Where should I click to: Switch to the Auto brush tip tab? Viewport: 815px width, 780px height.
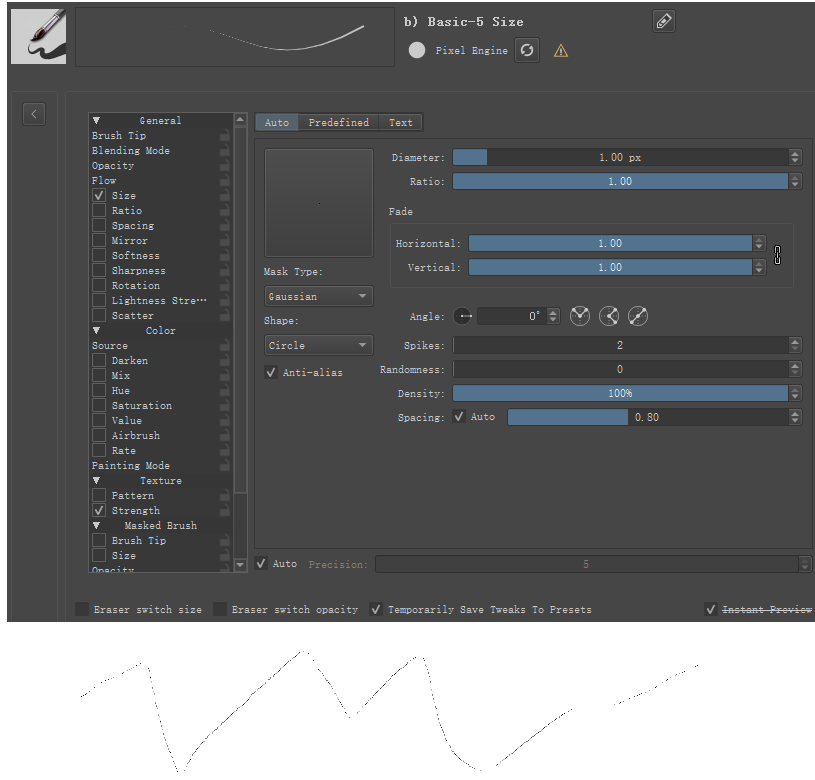click(277, 123)
